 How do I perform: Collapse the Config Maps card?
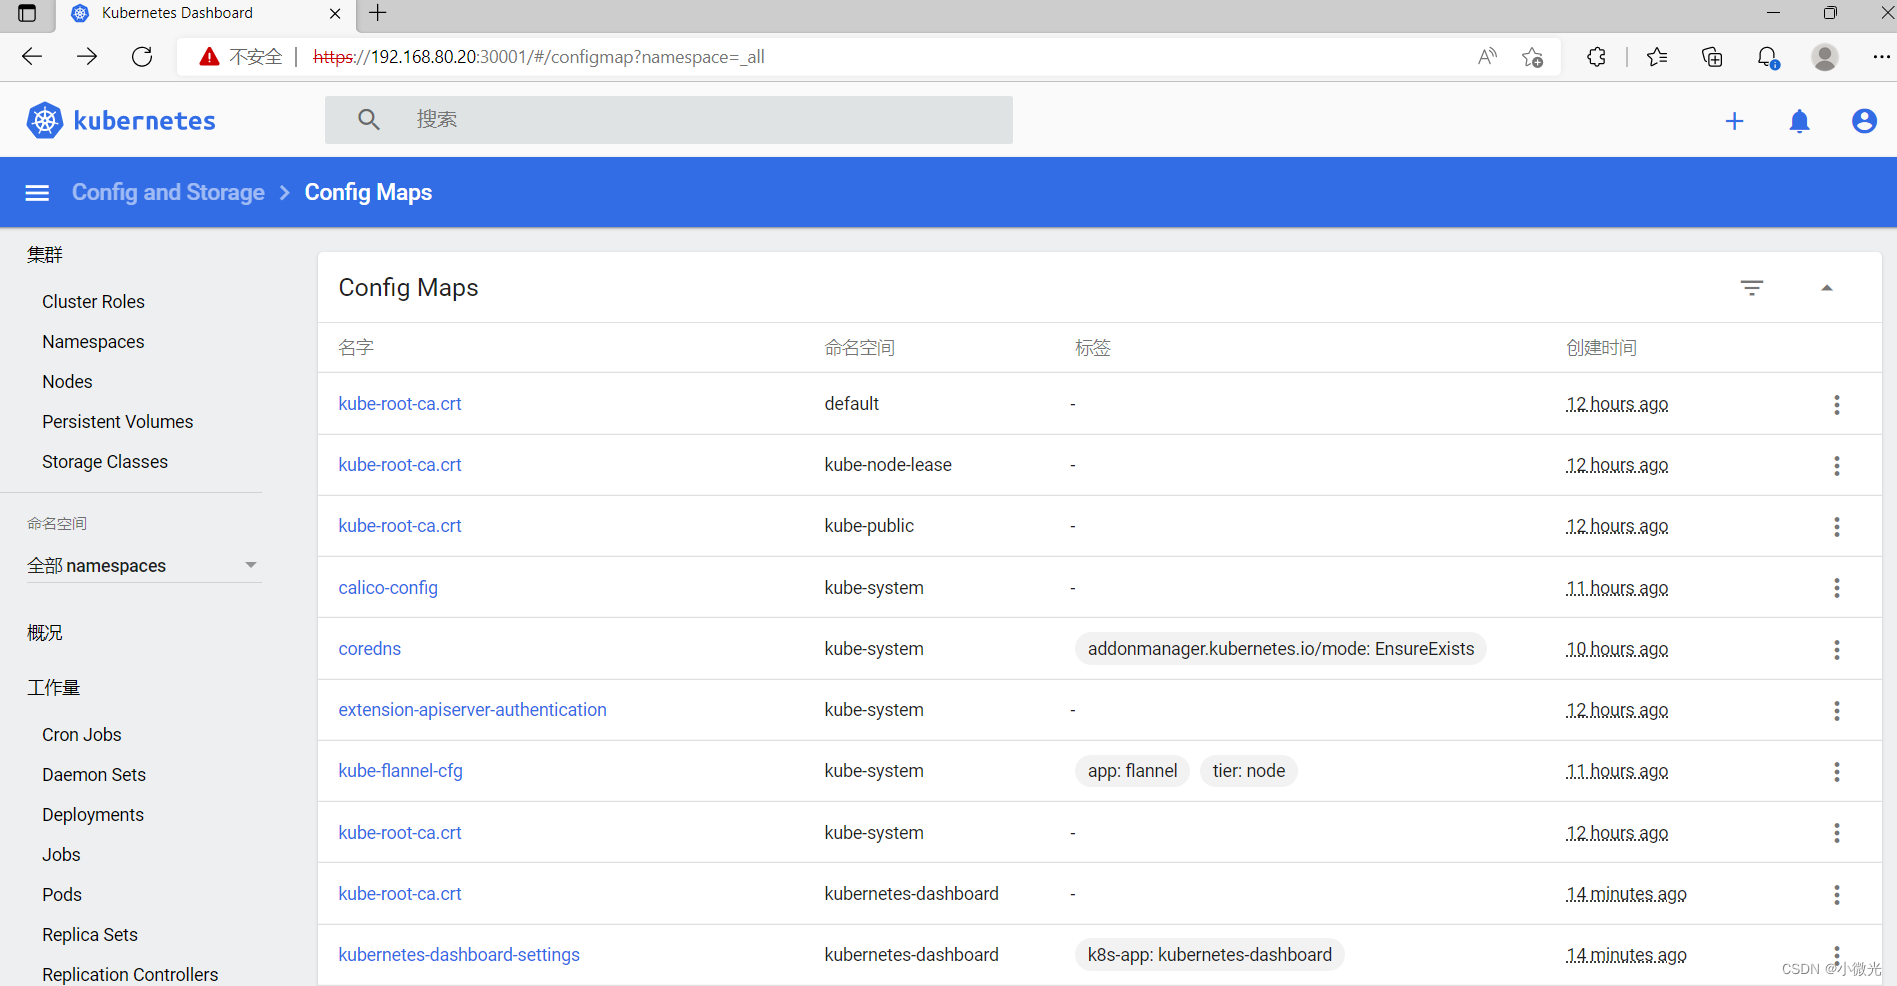1827,288
